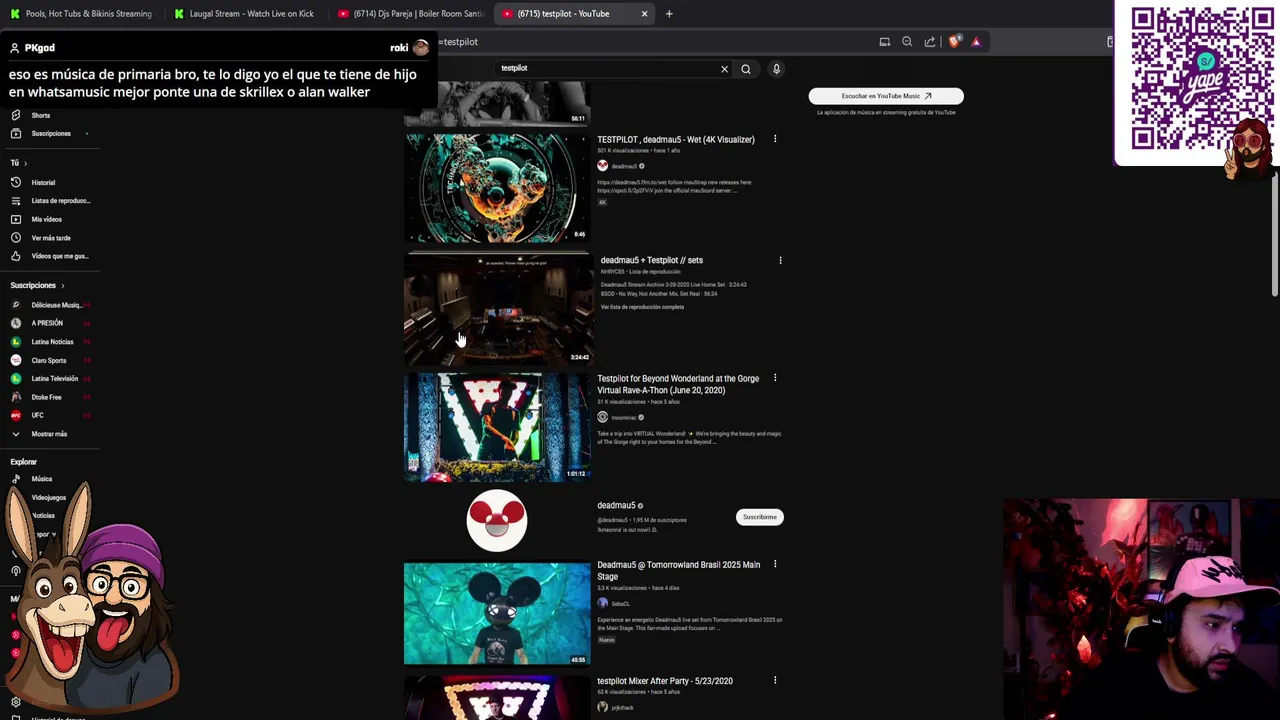Expand Mostrar más in subscriptions list
Viewport: 1280px width, 720px height.
pos(49,434)
